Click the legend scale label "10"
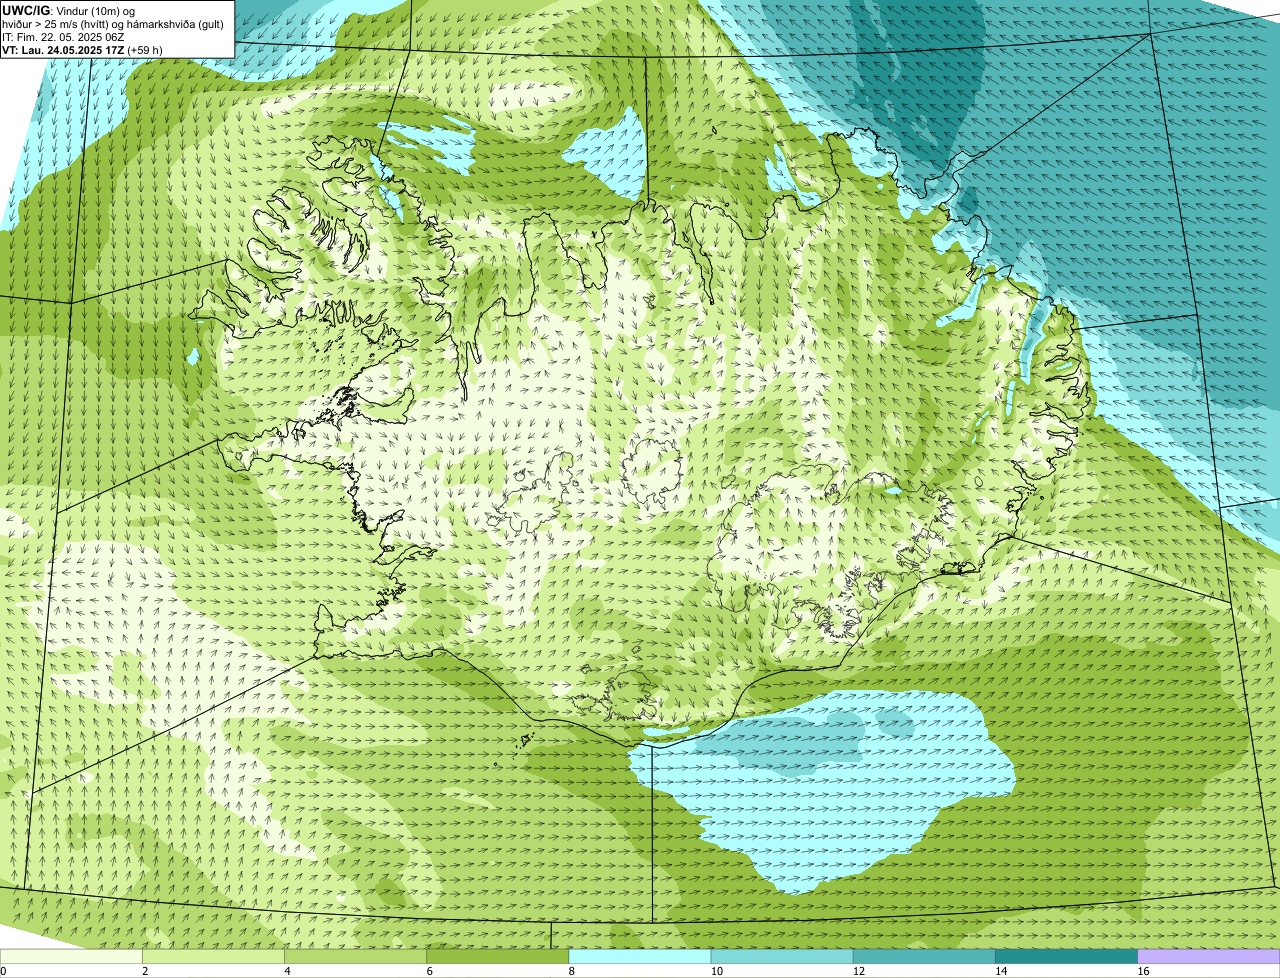This screenshot has width=1280, height=978. pyautogui.click(x=716, y=971)
